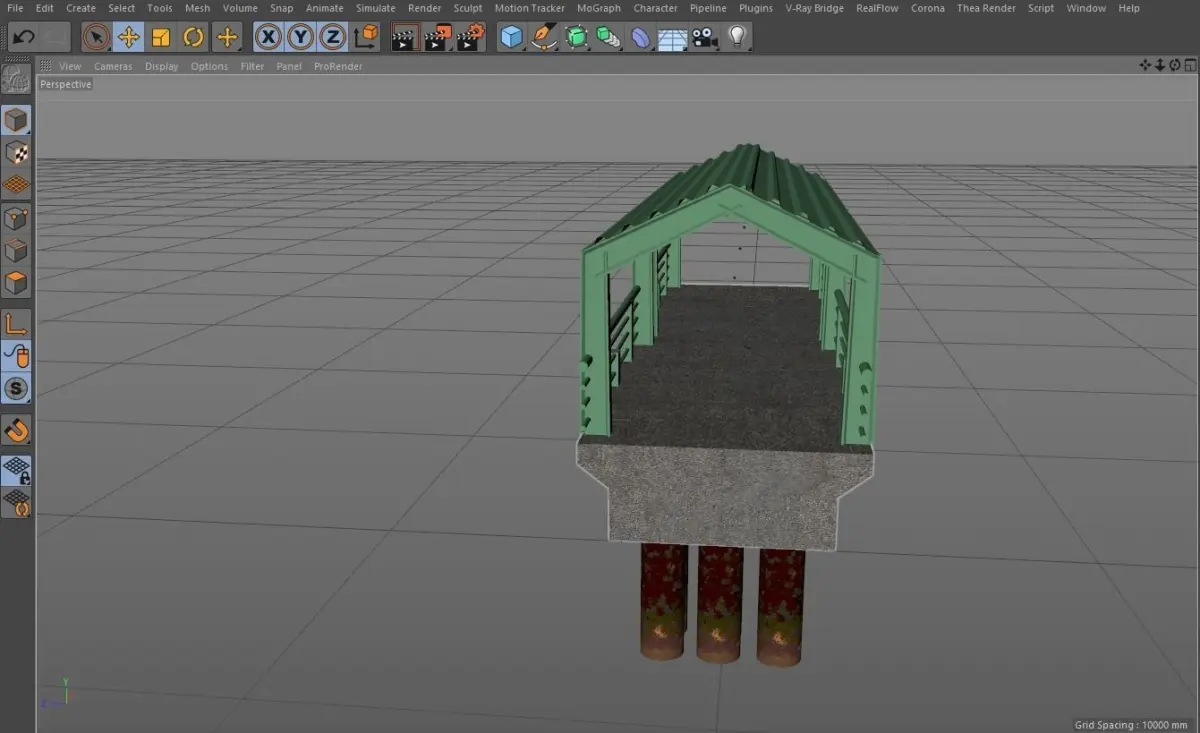This screenshot has width=1200, height=733.
Task: Toggle Locked Workplane
Action: (16, 469)
